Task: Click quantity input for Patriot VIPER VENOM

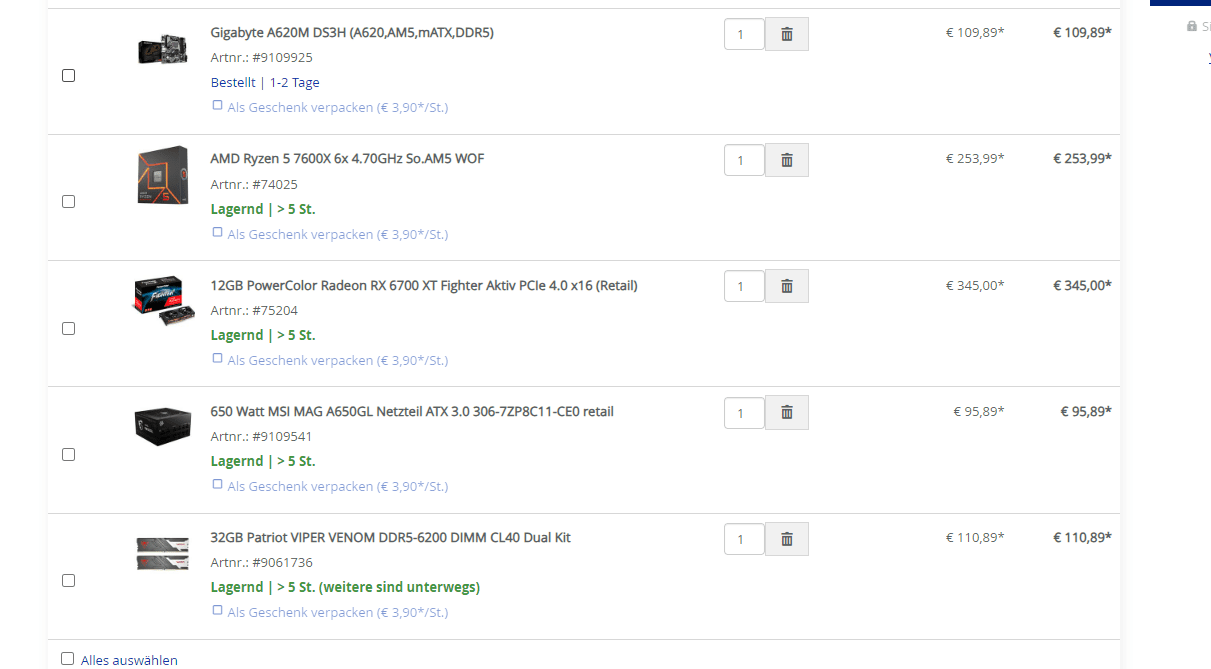Action: coord(744,538)
